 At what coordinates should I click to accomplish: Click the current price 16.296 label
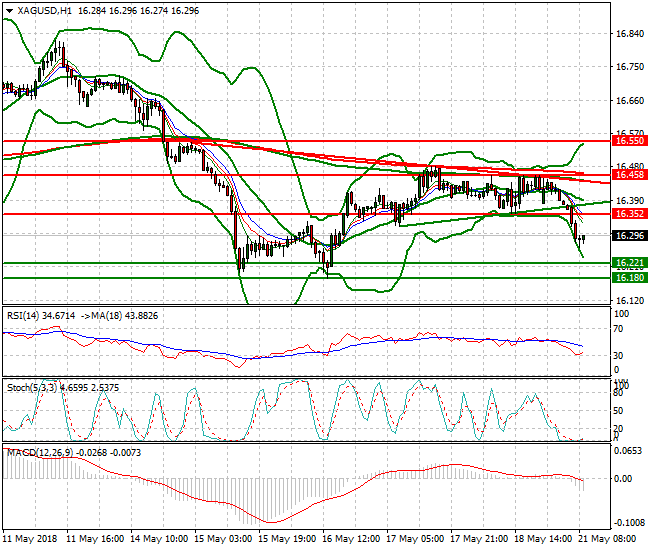630,236
